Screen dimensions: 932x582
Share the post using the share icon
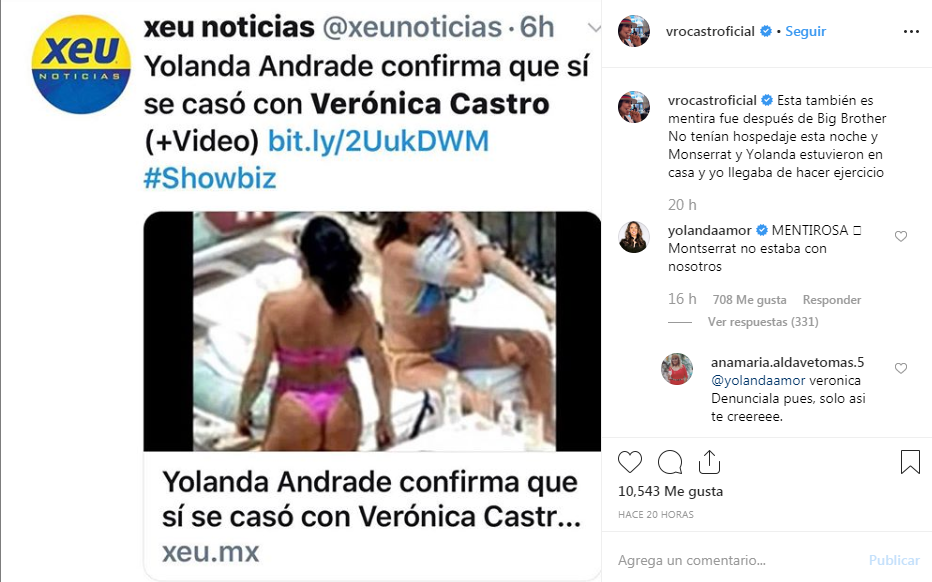pyautogui.click(x=709, y=462)
